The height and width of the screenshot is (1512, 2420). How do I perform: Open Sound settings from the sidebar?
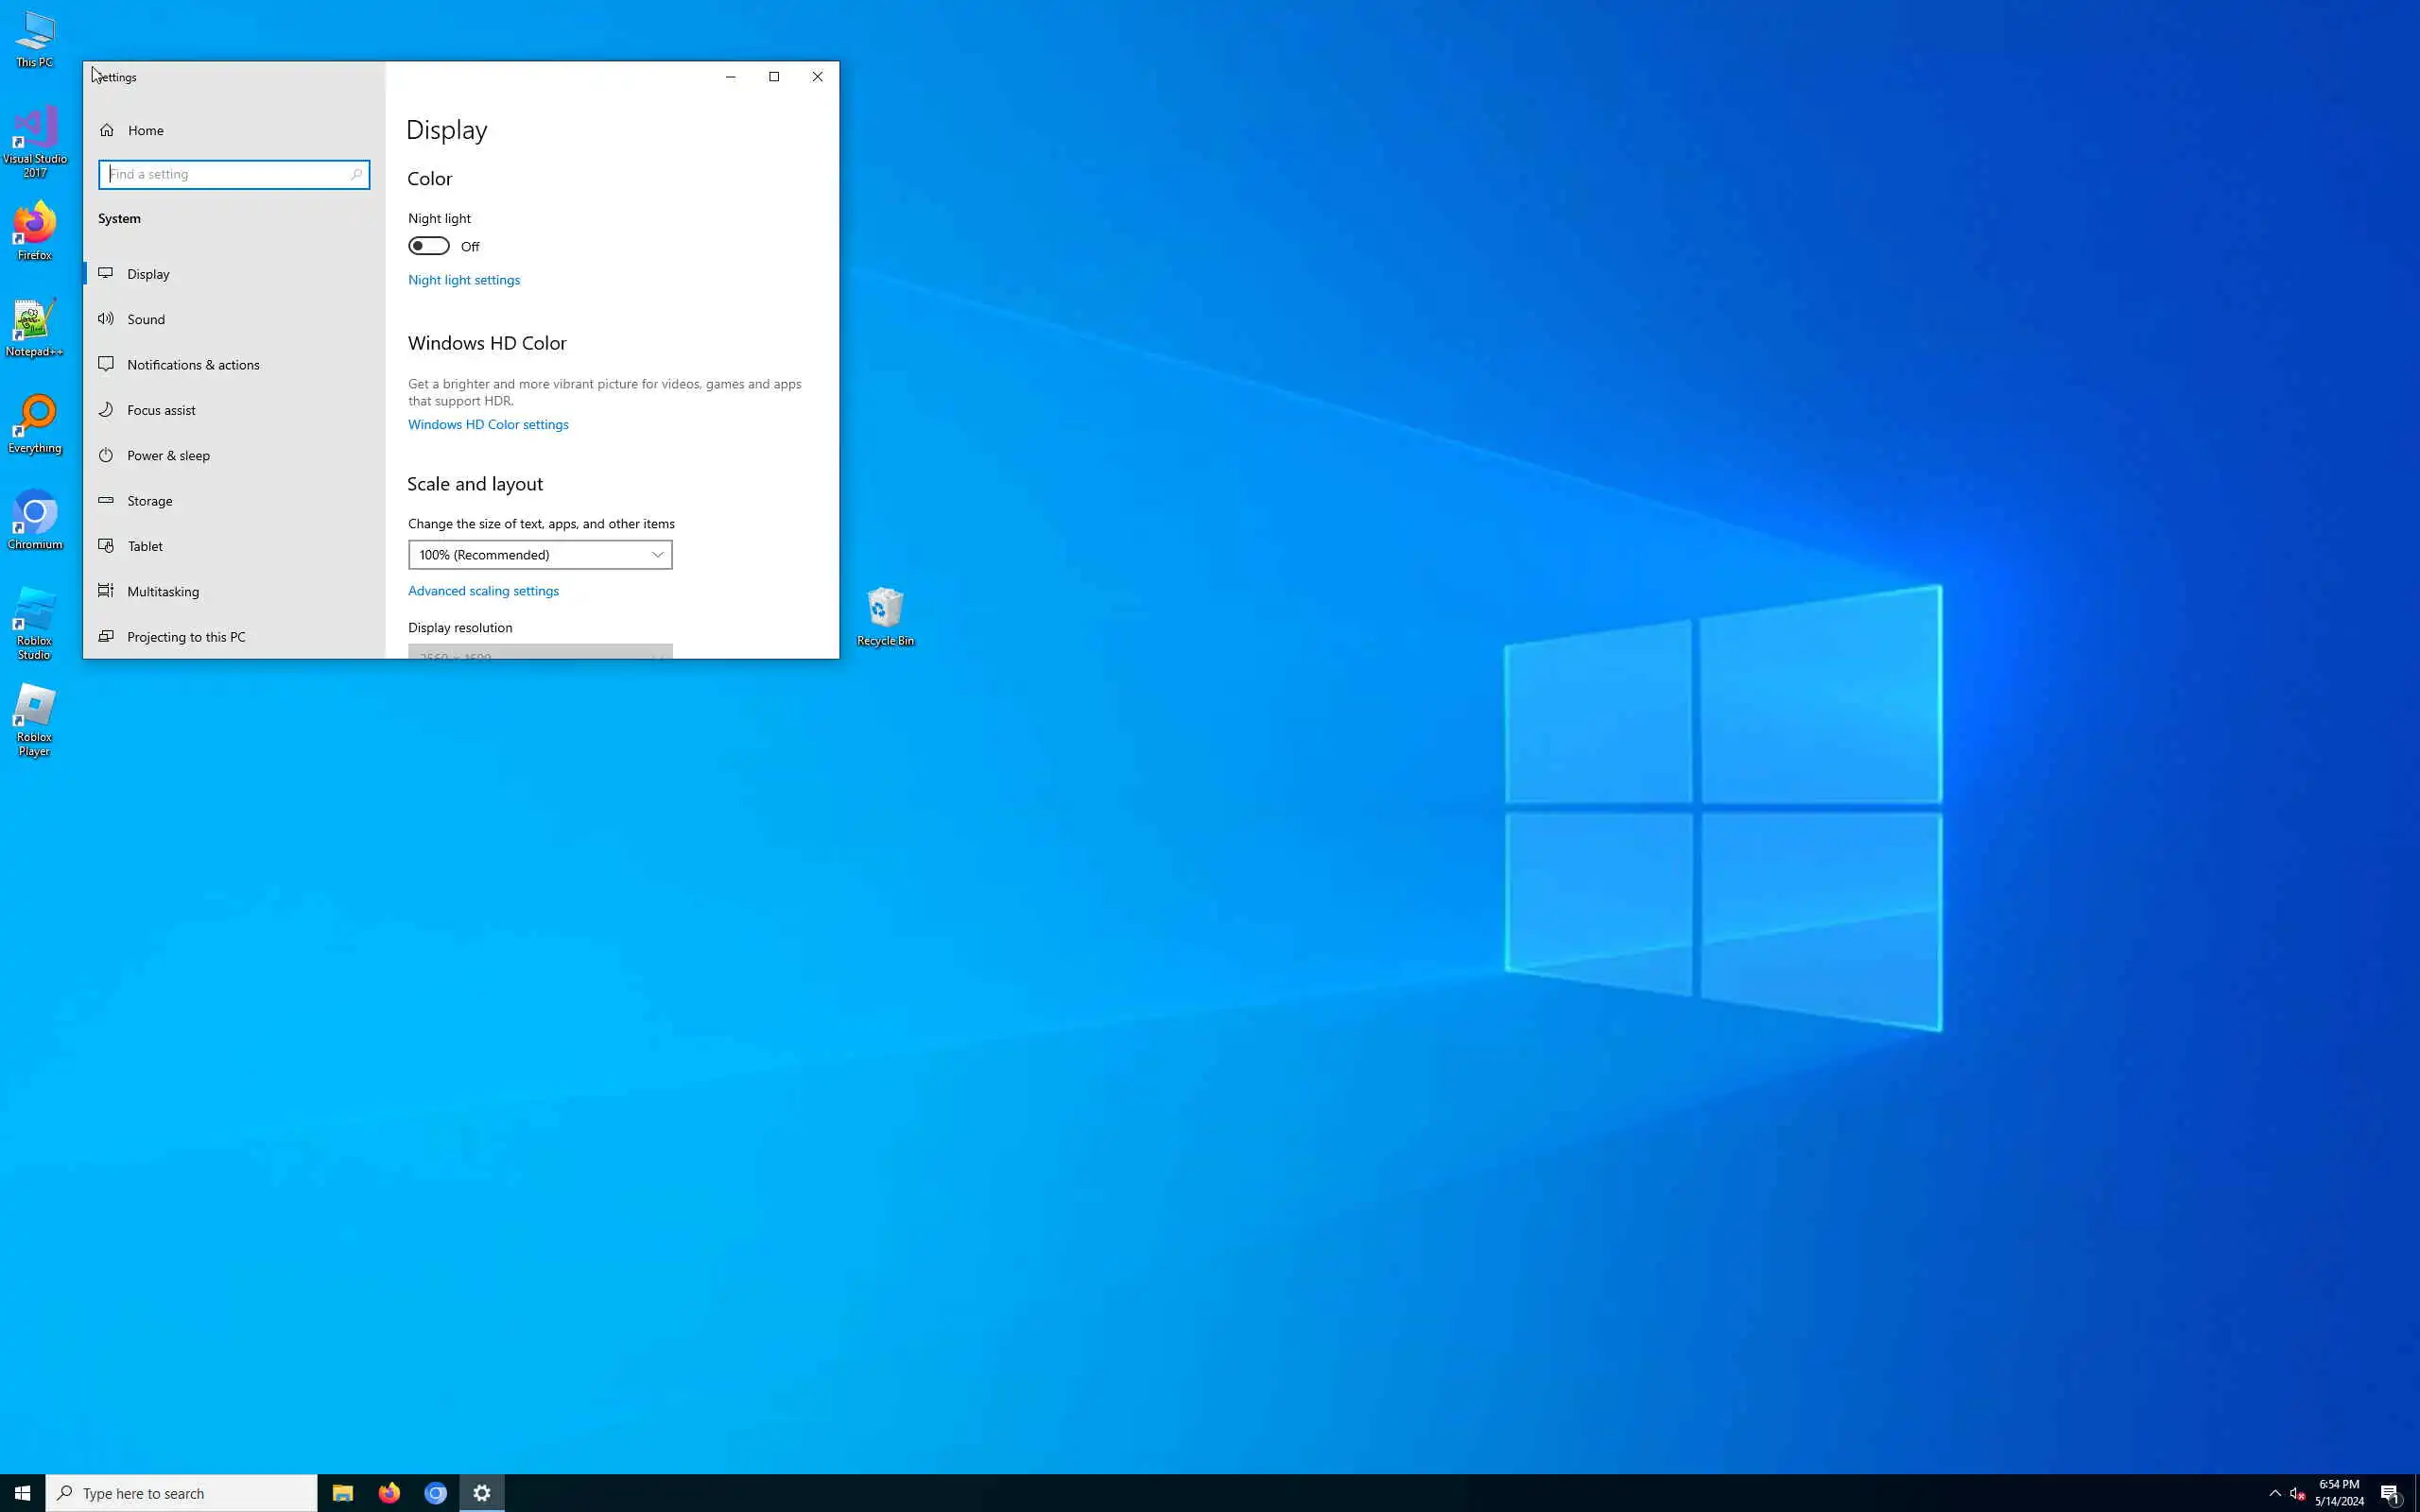tap(146, 319)
